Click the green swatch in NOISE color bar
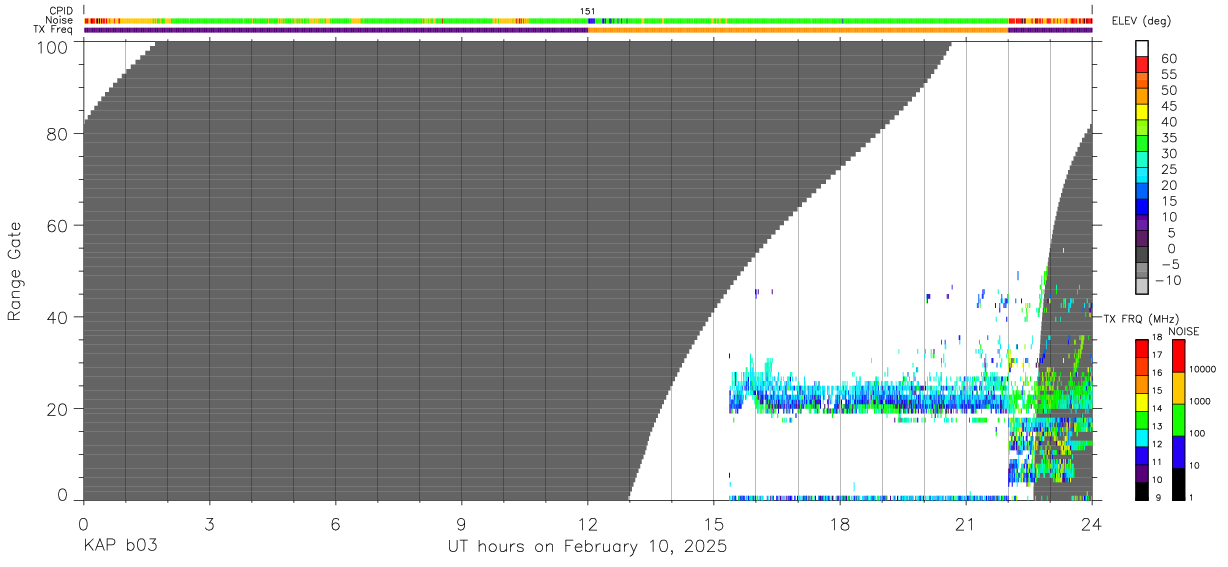Screen dimensions: 1228x567 (1178, 419)
